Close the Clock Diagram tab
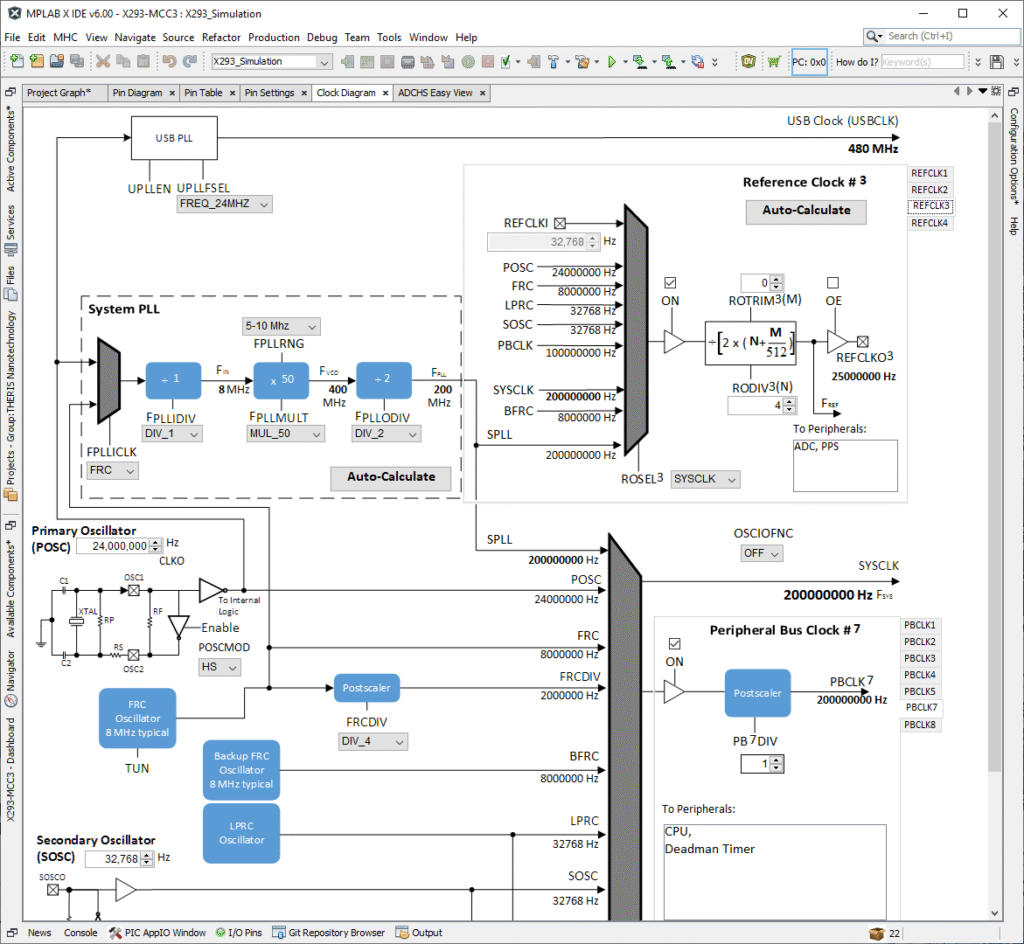Viewport: 1024px width, 944px height. pos(385,93)
